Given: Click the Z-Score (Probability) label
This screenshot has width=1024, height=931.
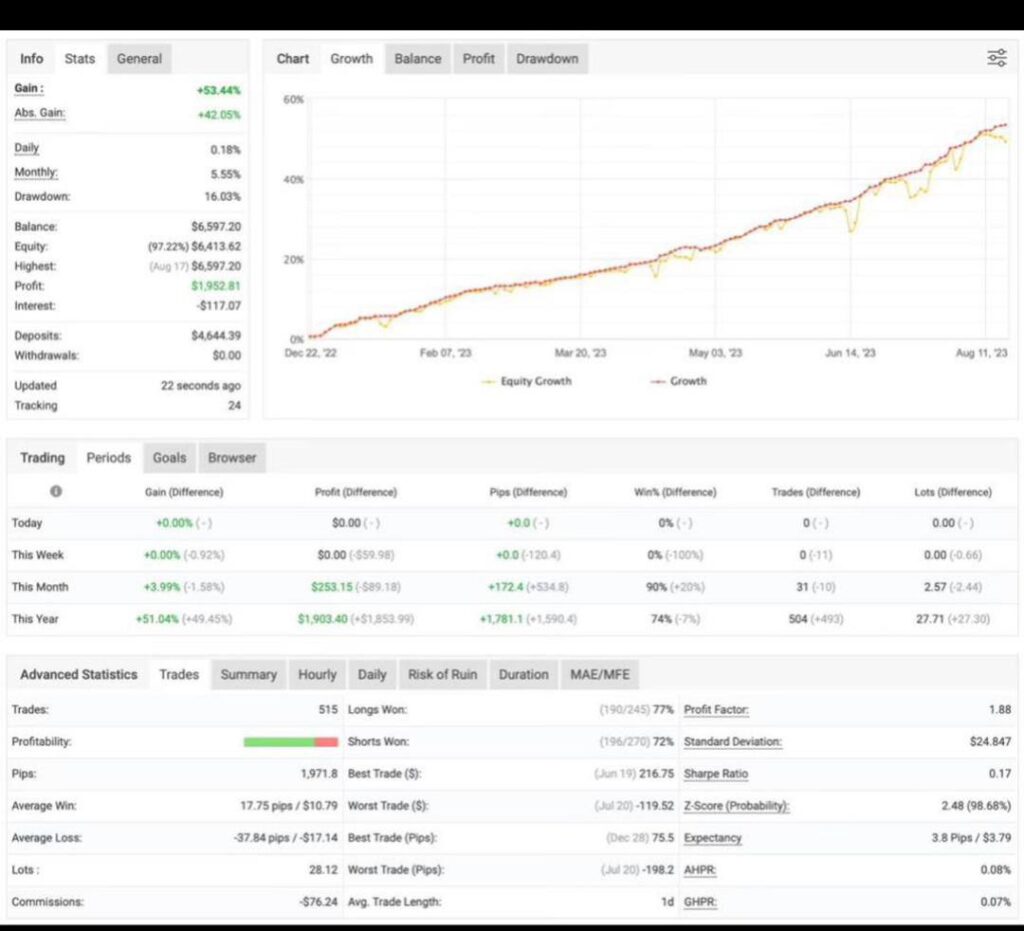Looking at the screenshot, I should (x=736, y=806).
